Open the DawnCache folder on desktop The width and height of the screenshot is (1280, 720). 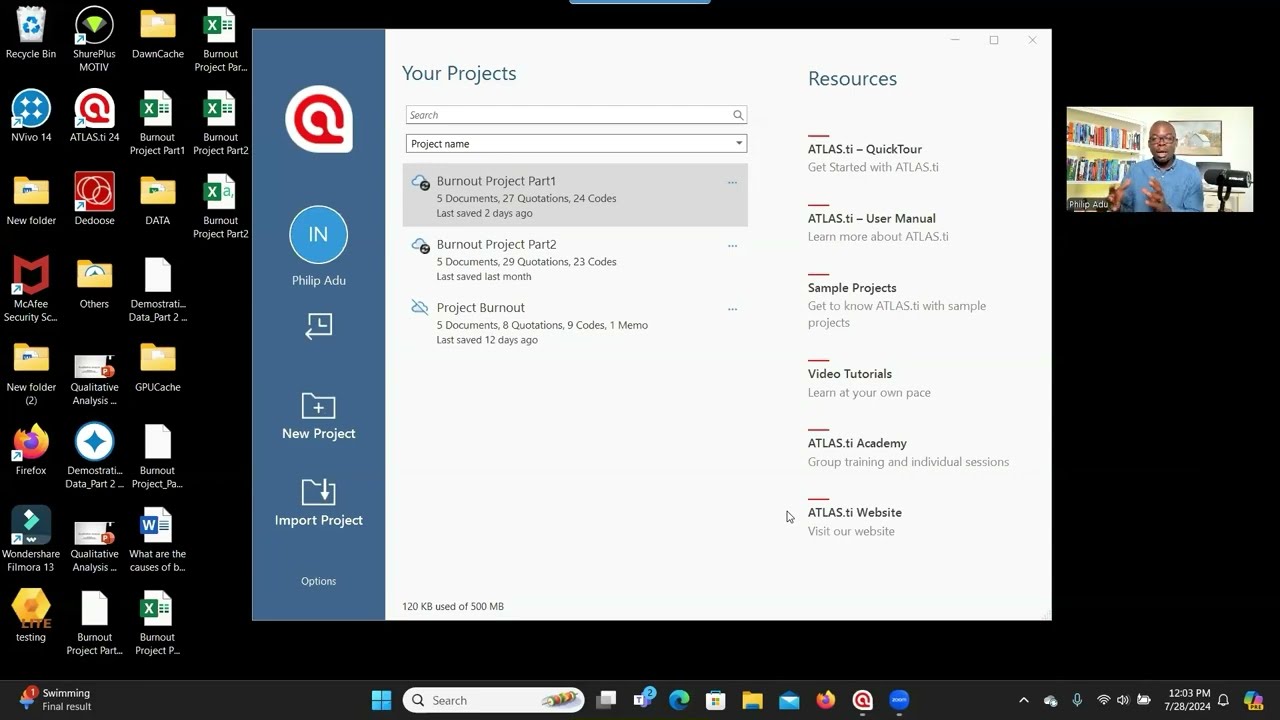(x=157, y=34)
